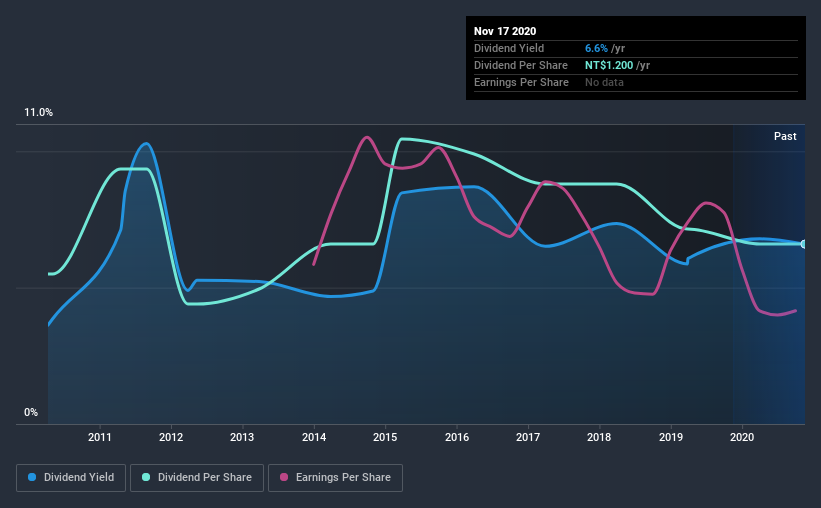This screenshot has height=508, width=821.
Task: Click the tooltip Dividend Per Share row label
Action: (x=520, y=65)
